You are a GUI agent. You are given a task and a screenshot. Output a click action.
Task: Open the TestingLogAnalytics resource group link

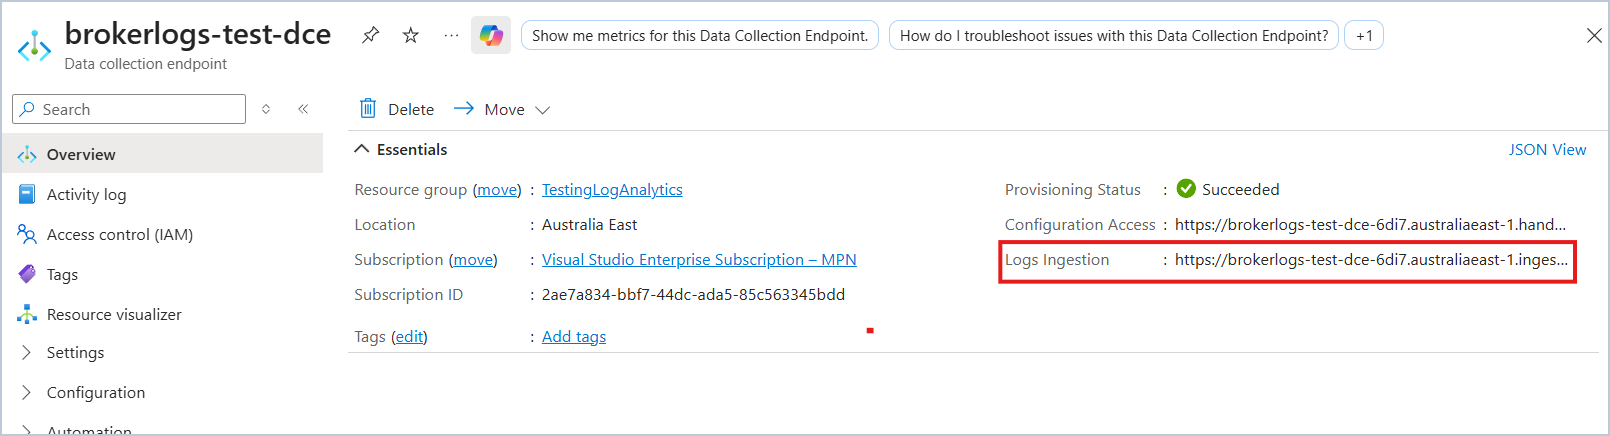coord(612,190)
